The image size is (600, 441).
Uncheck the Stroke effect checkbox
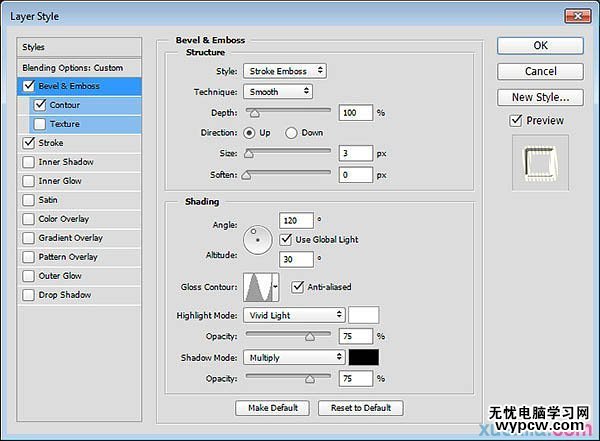click(x=29, y=143)
